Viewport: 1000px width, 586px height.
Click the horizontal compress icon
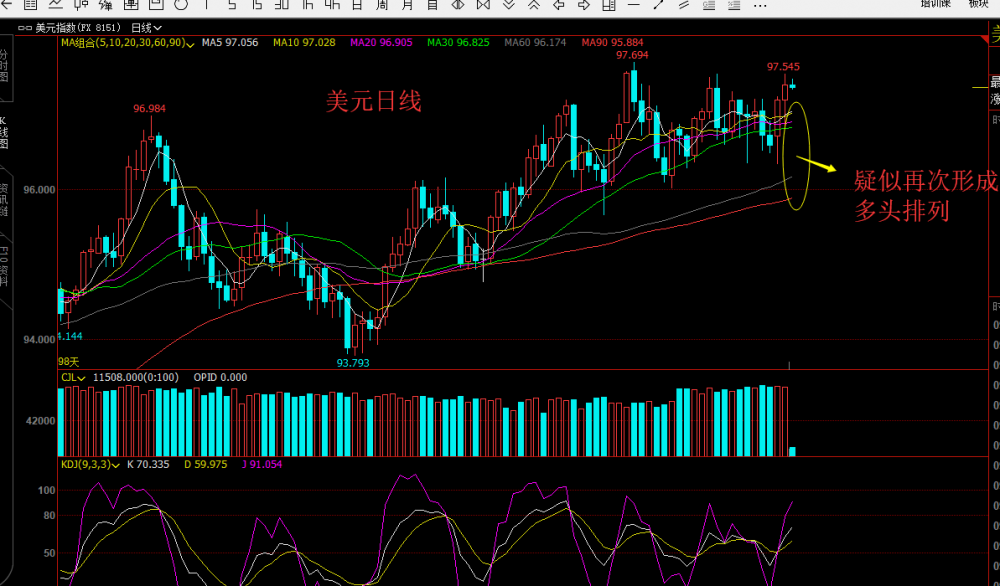(483, 4)
